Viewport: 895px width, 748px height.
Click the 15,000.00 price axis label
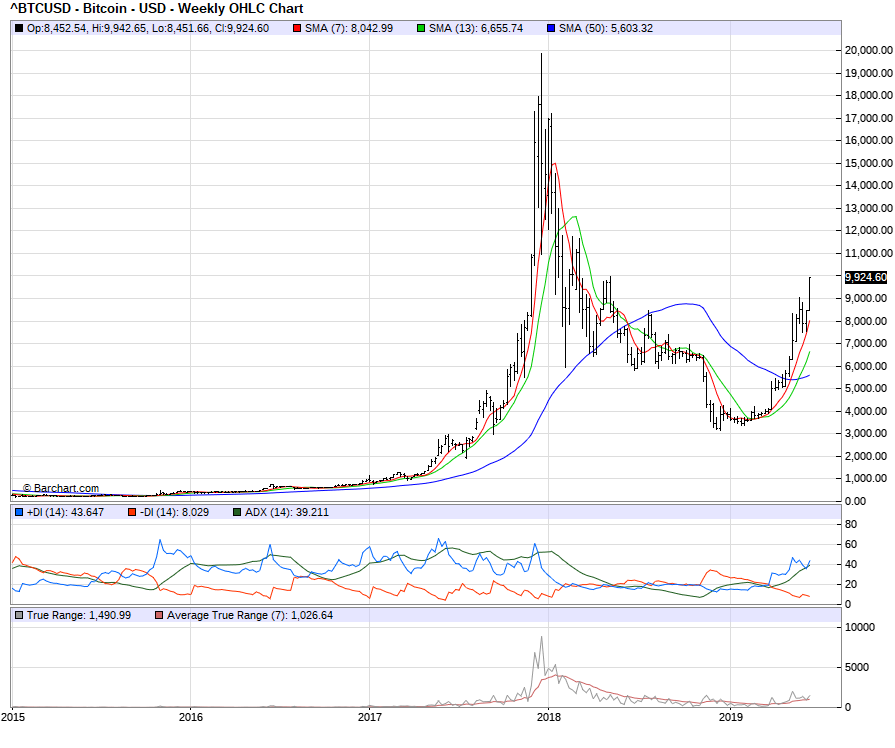(x=869, y=163)
